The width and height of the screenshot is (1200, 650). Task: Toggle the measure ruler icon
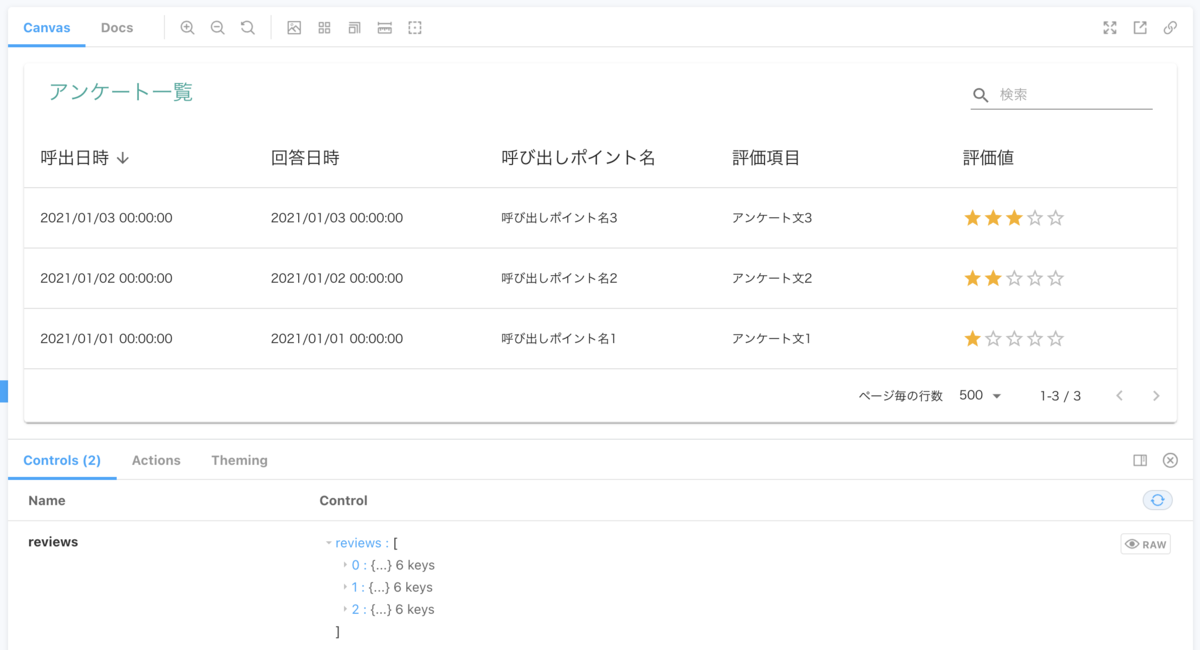point(385,28)
